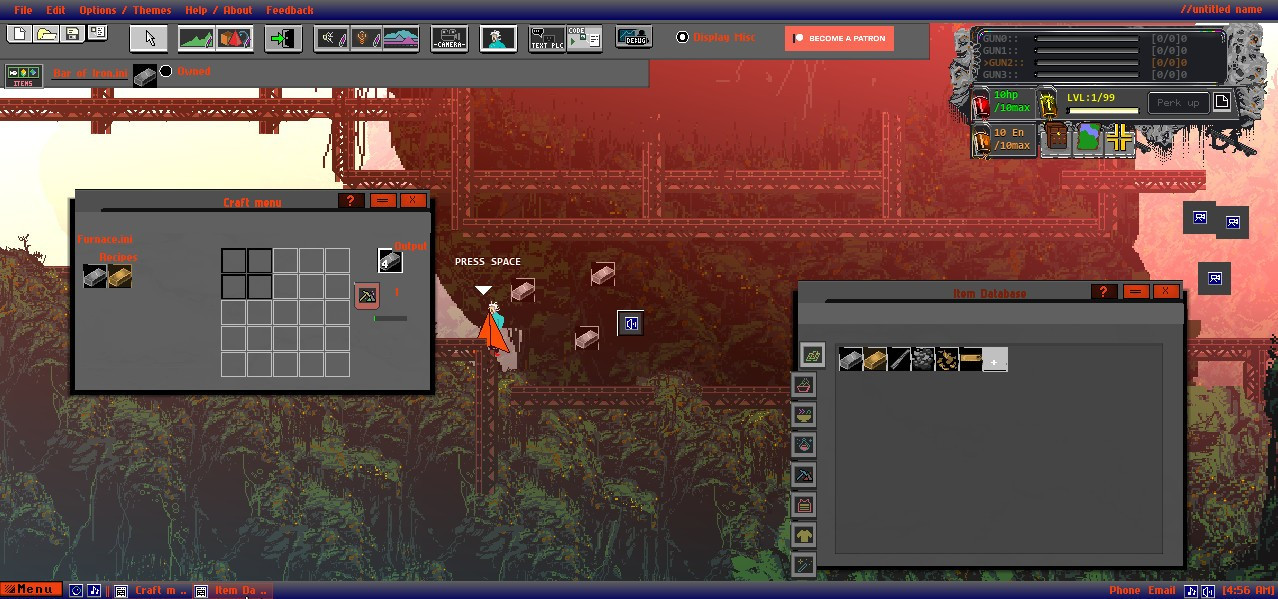Screen dimensions: 1278x599
Task: Open a file with the folder icon
Action: coord(46,34)
